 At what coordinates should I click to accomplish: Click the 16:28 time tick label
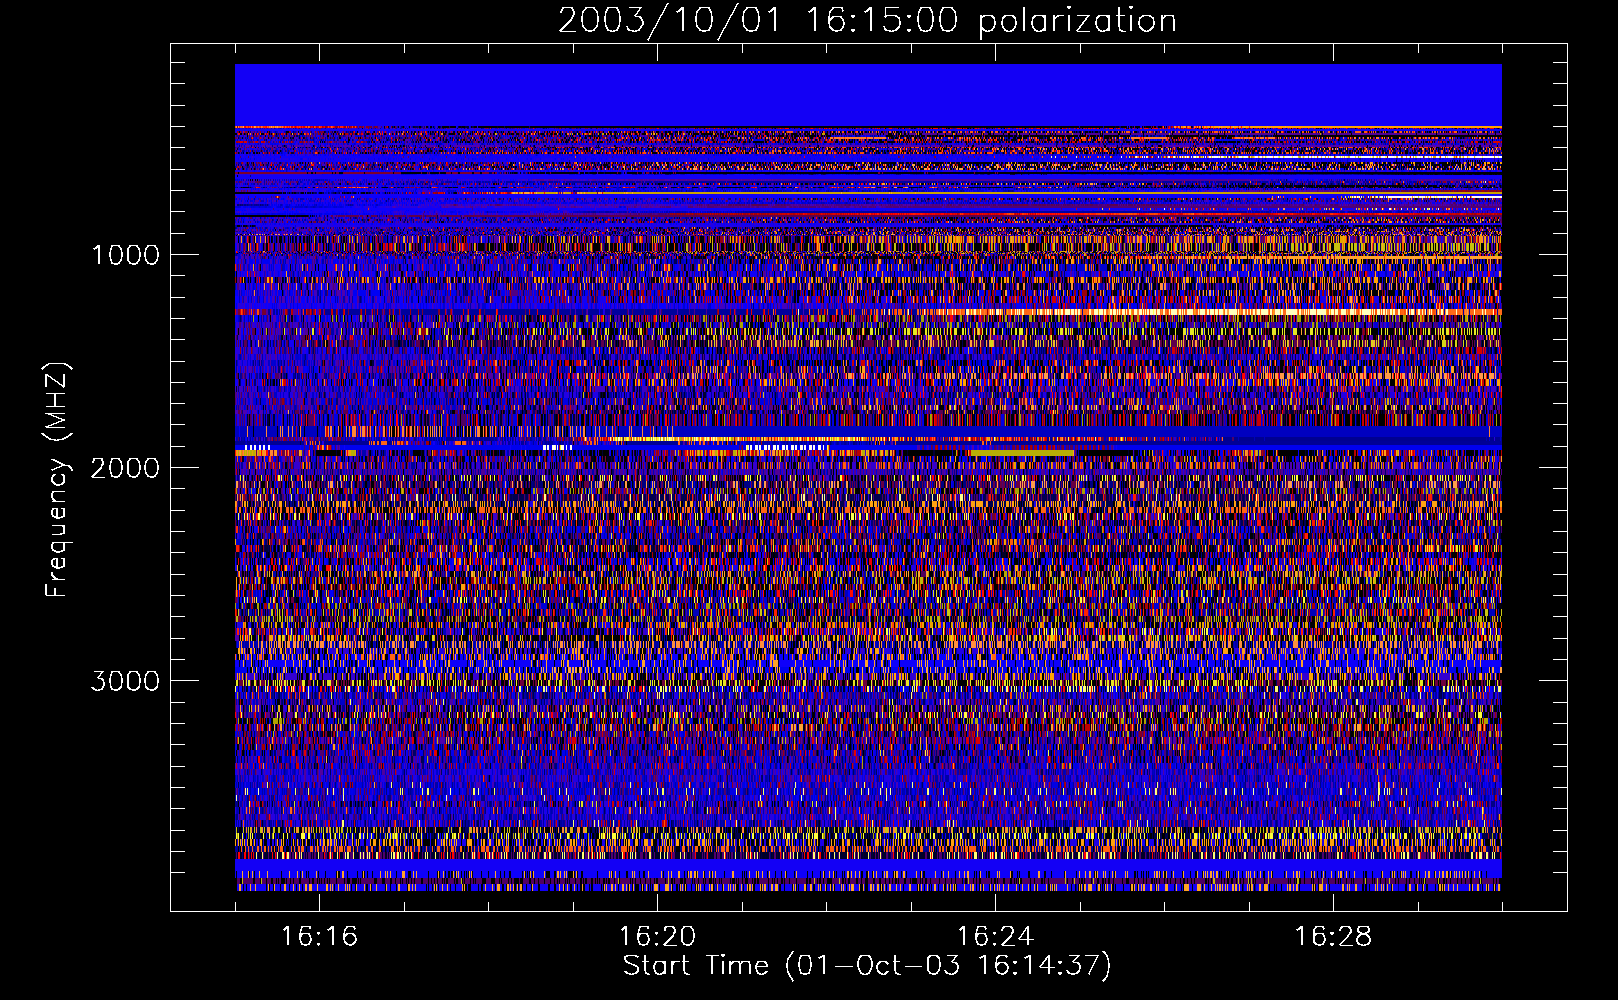click(1333, 937)
